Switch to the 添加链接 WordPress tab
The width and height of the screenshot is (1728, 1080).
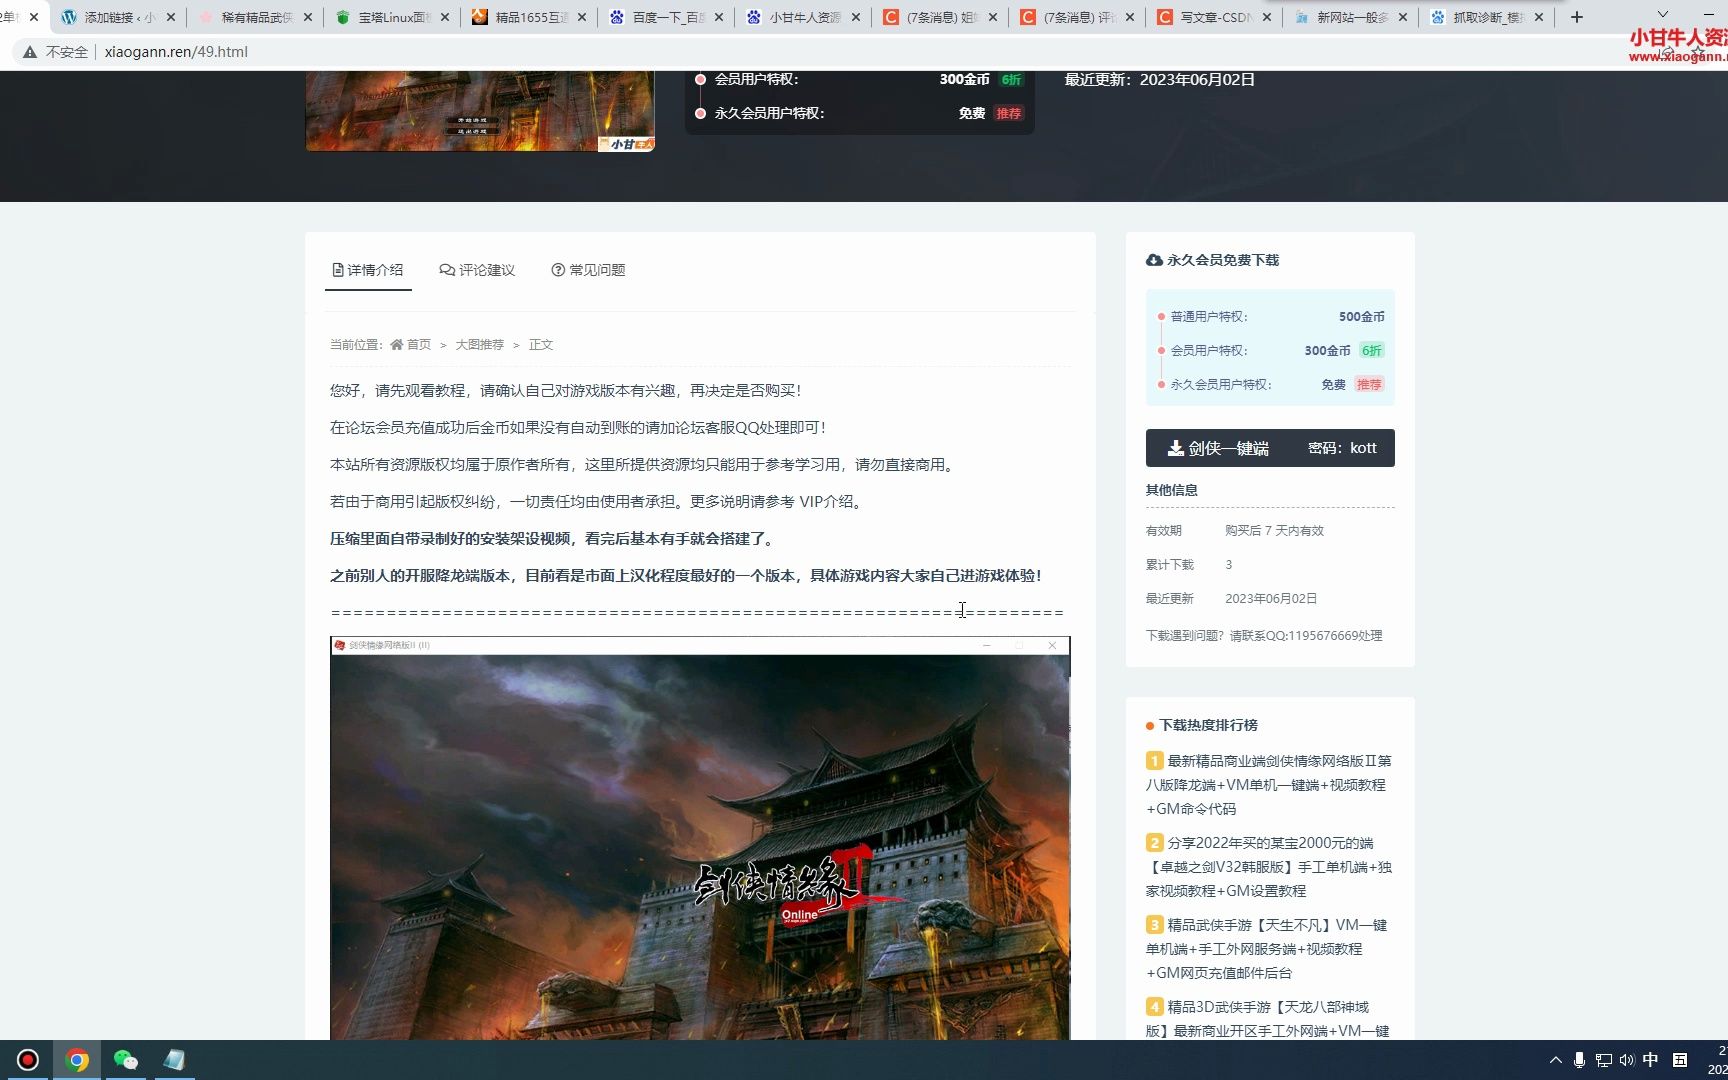click(x=107, y=17)
